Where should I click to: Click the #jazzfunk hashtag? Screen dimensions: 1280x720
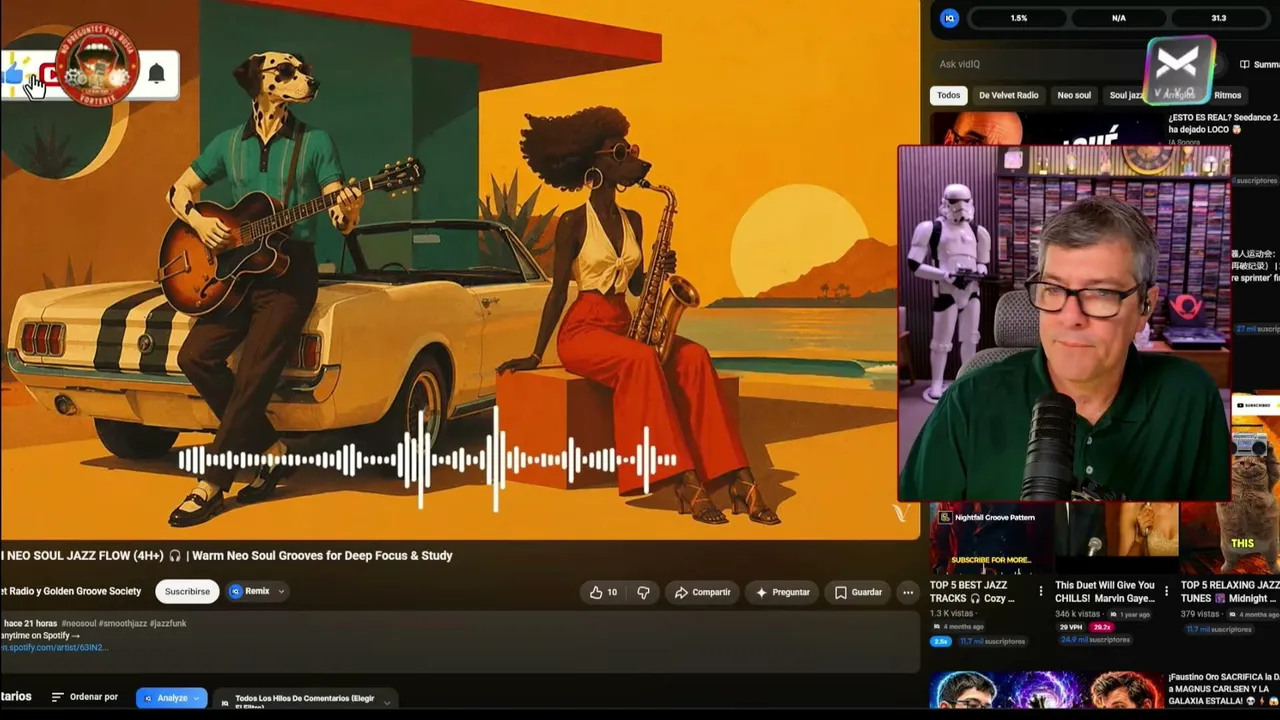(168, 623)
